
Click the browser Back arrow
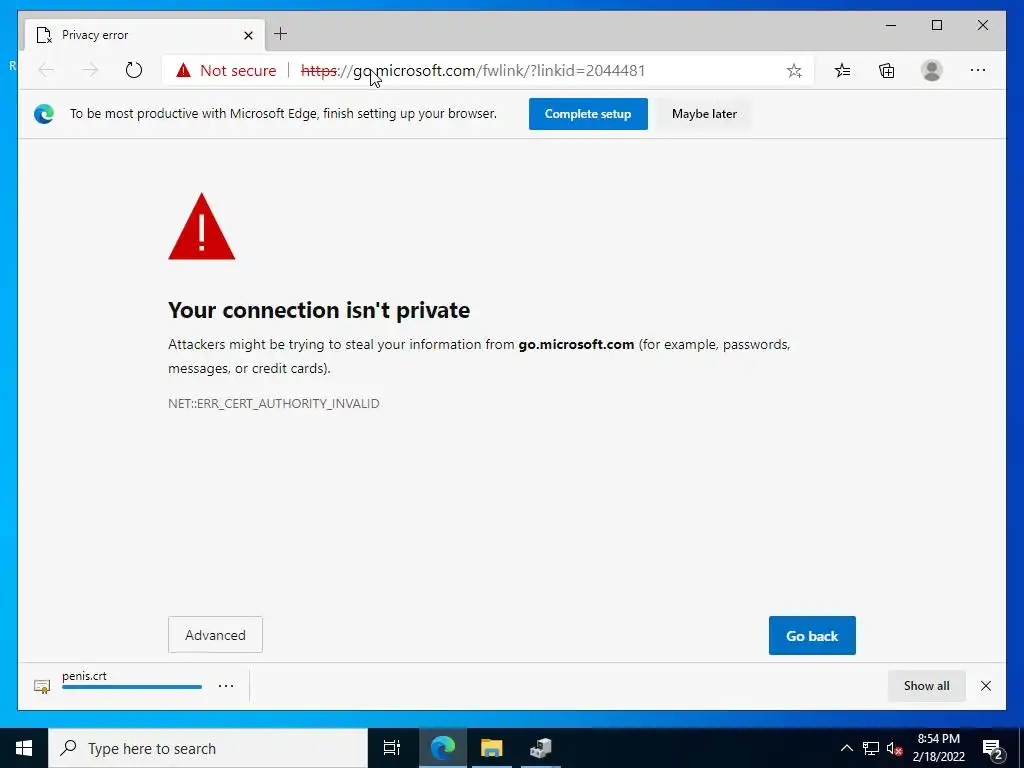tap(46, 70)
